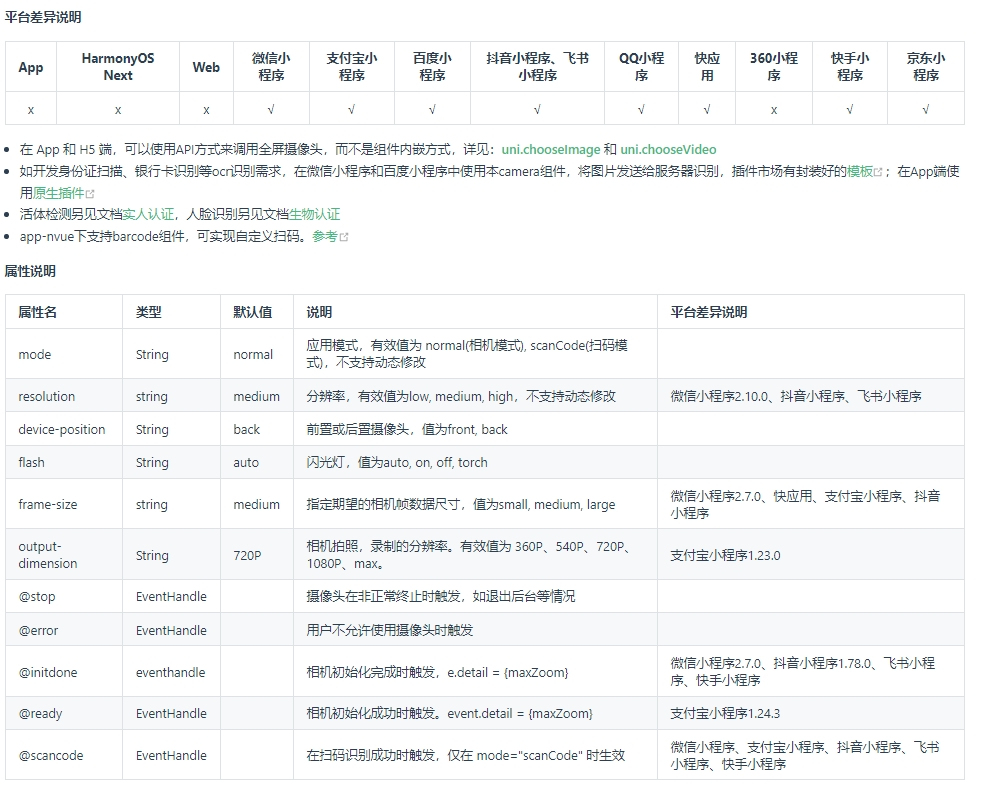
Task: Click the 属性说明 section heading
Action: [x=30, y=271]
